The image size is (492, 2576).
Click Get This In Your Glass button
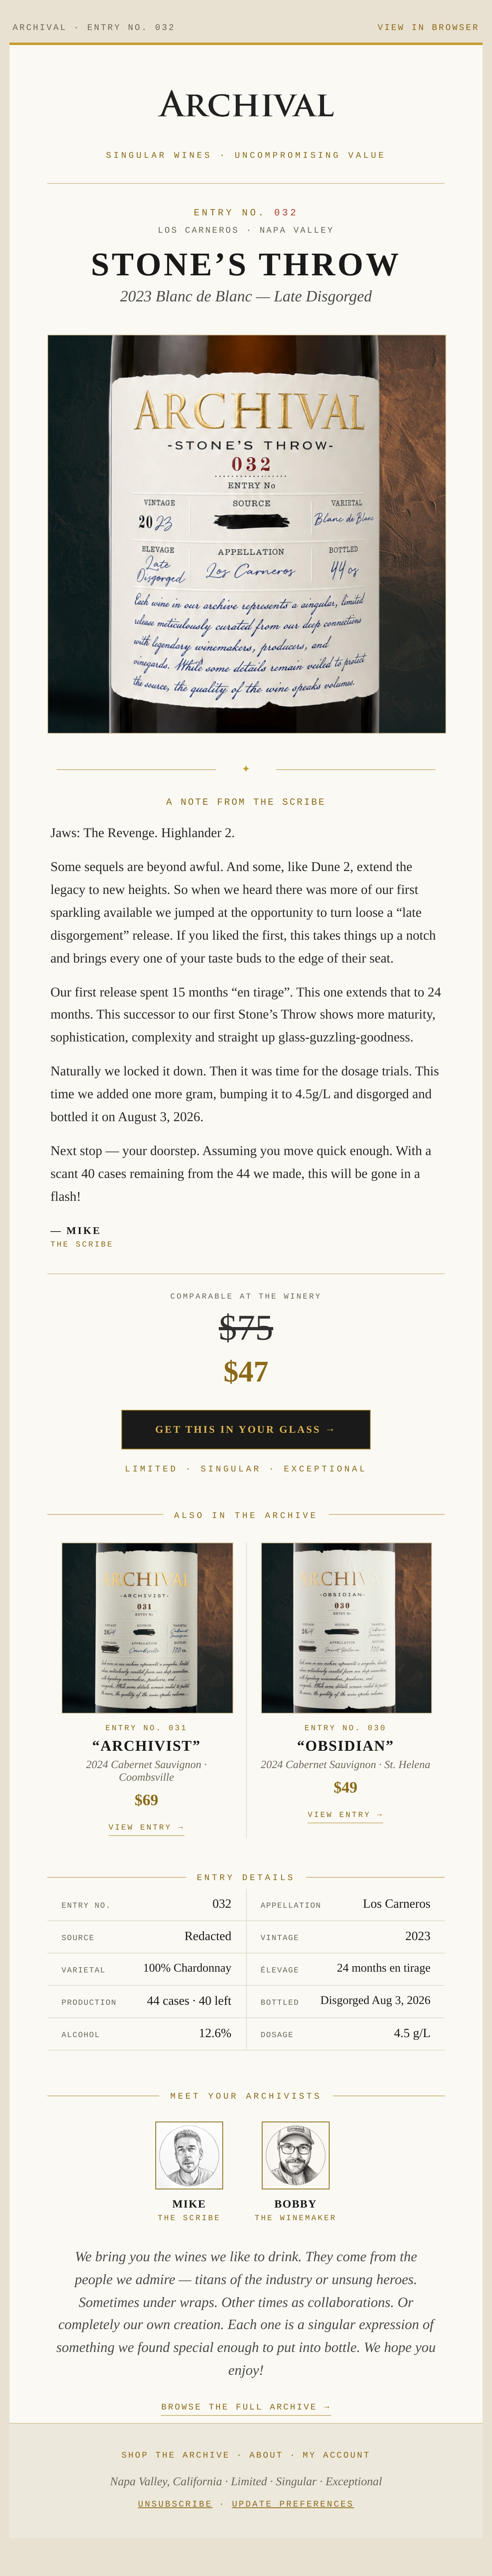pos(246,1429)
